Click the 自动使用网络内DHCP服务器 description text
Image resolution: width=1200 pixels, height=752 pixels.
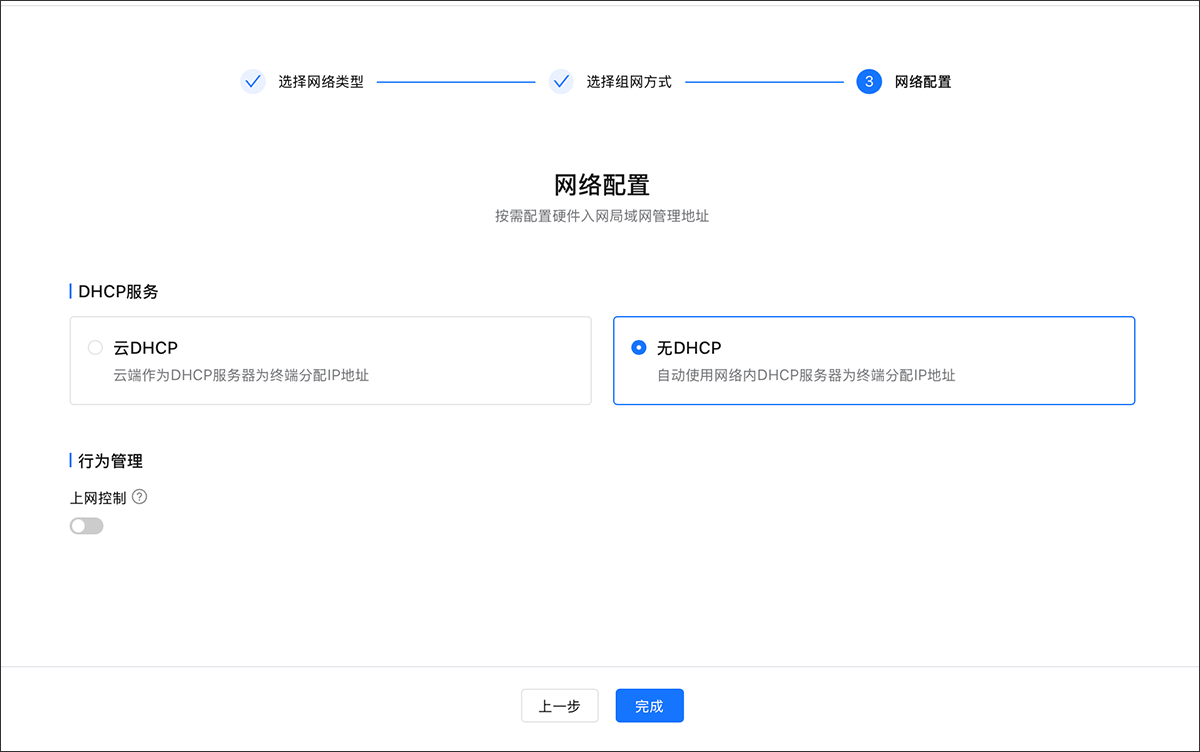click(805, 376)
